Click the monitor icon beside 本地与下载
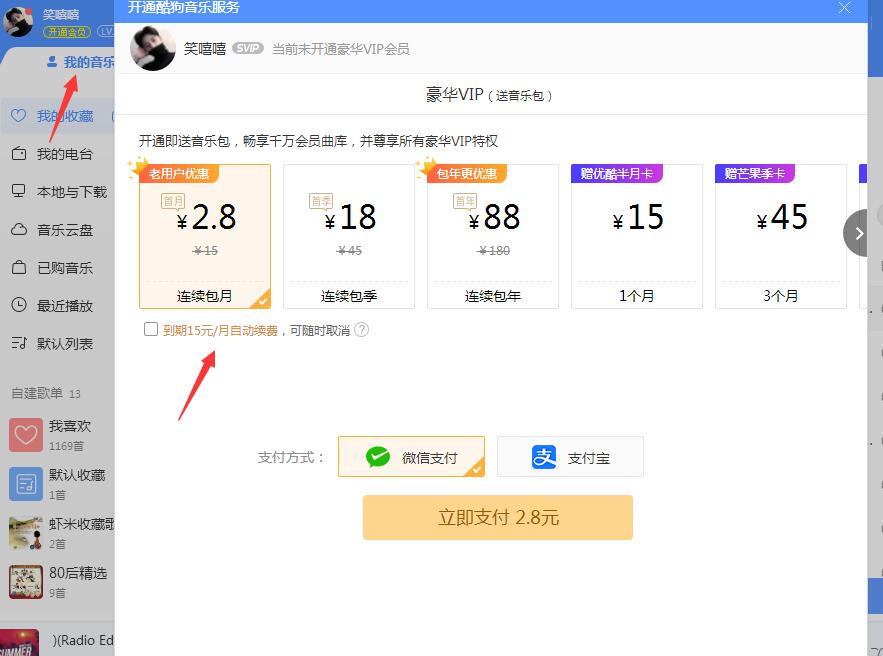 point(19,191)
